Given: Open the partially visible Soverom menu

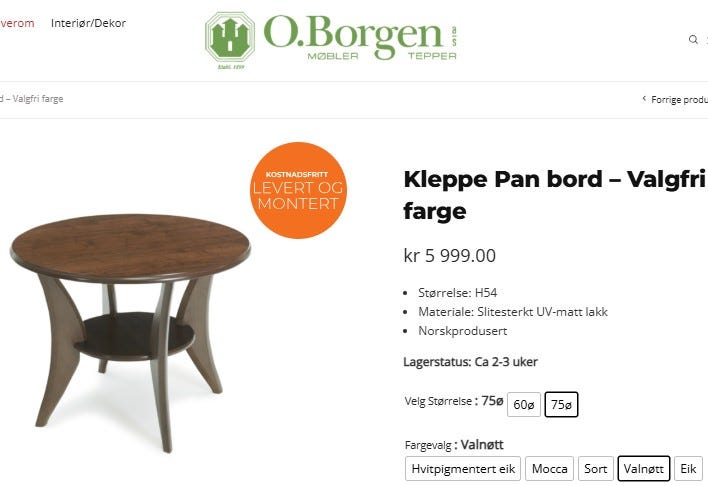Looking at the screenshot, I should pyautogui.click(x=17, y=23).
